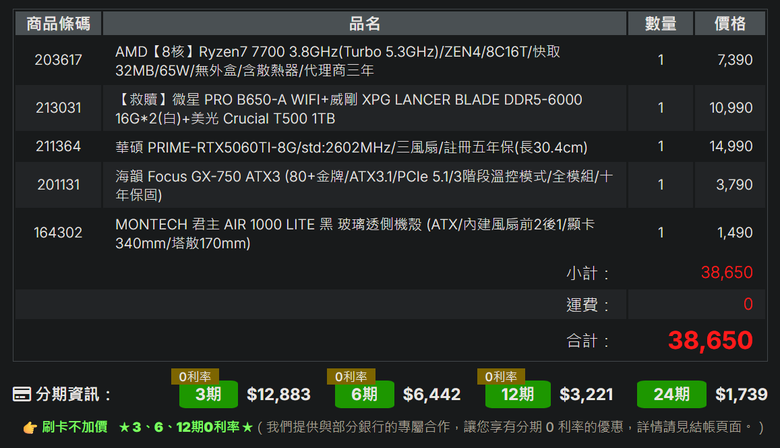Viewport: 780px width, 448px height.
Task: Click the price 3,790
Action: pos(734,185)
